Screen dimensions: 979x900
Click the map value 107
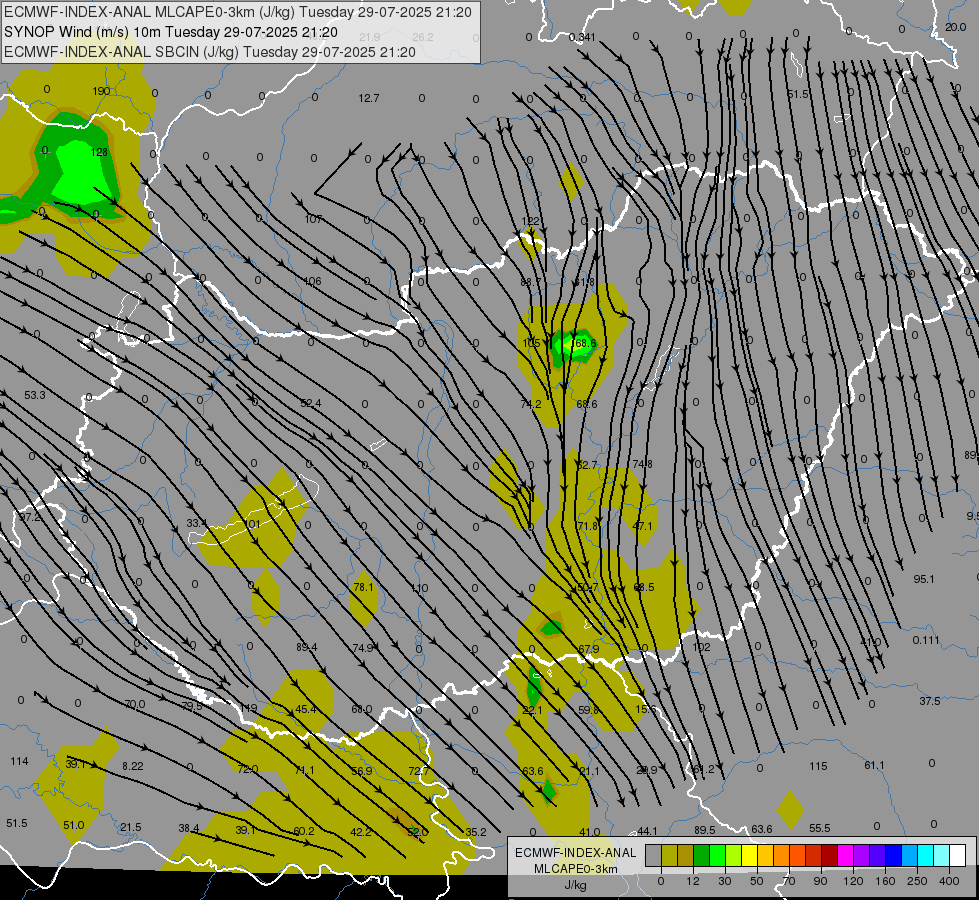click(x=313, y=219)
